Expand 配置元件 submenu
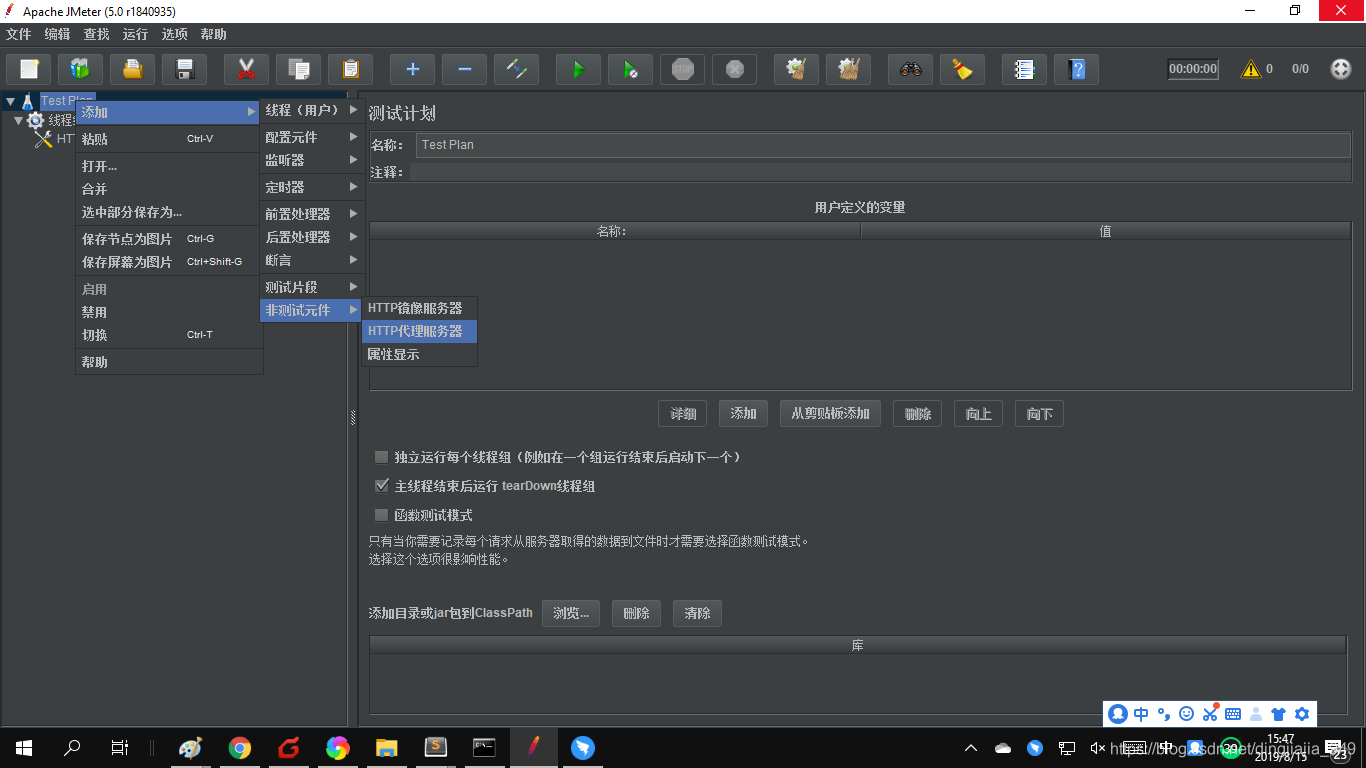1366x768 pixels. click(312, 137)
